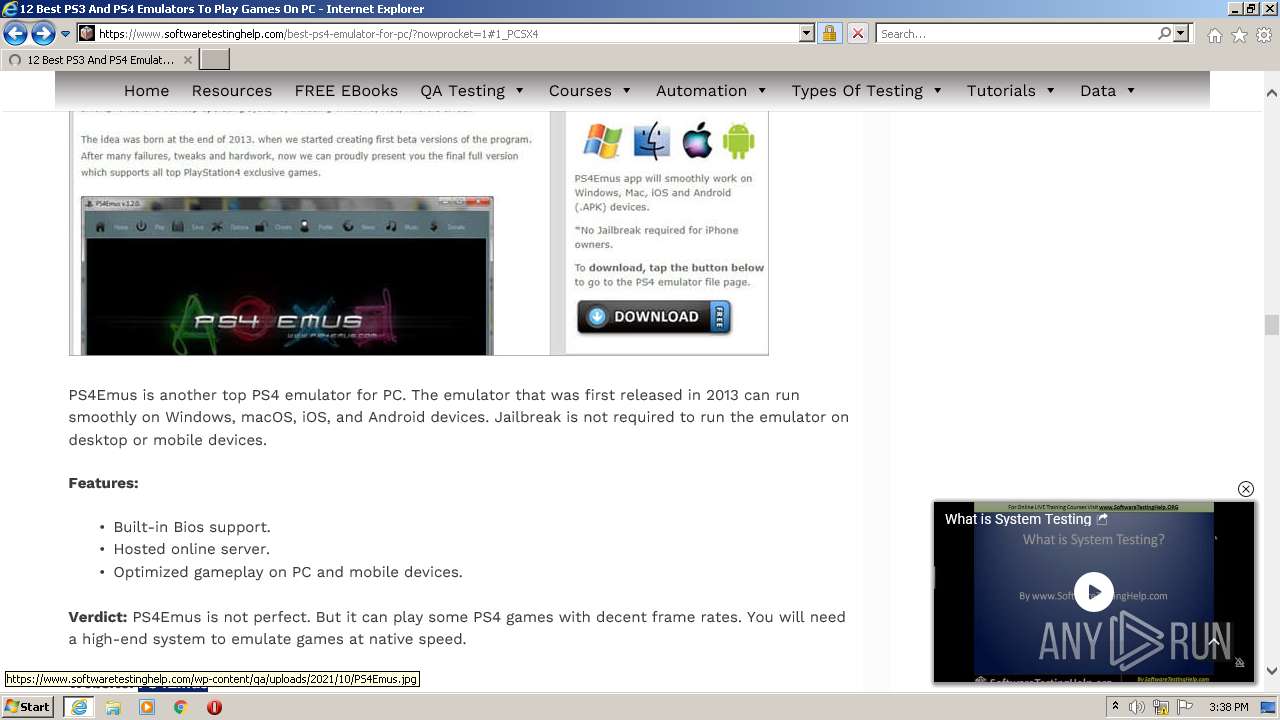Close the floating video player
1280x720 pixels.
tap(1245, 489)
